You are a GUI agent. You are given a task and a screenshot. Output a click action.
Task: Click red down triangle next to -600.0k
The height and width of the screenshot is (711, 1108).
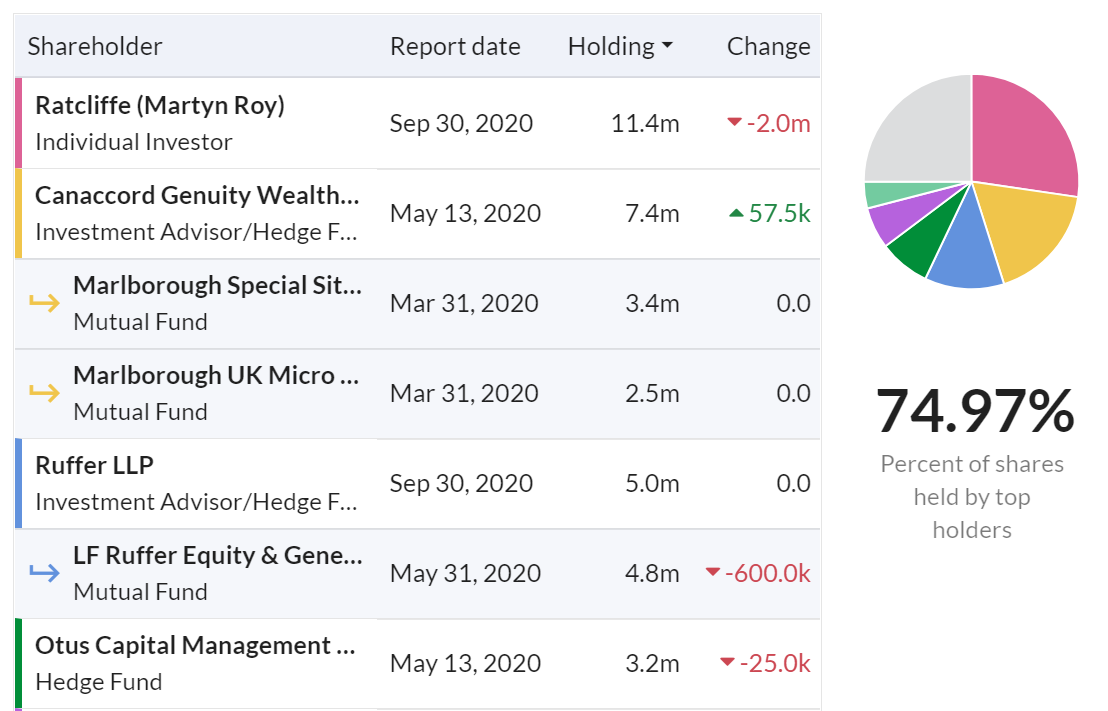pyautogui.click(x=713, y=572)
